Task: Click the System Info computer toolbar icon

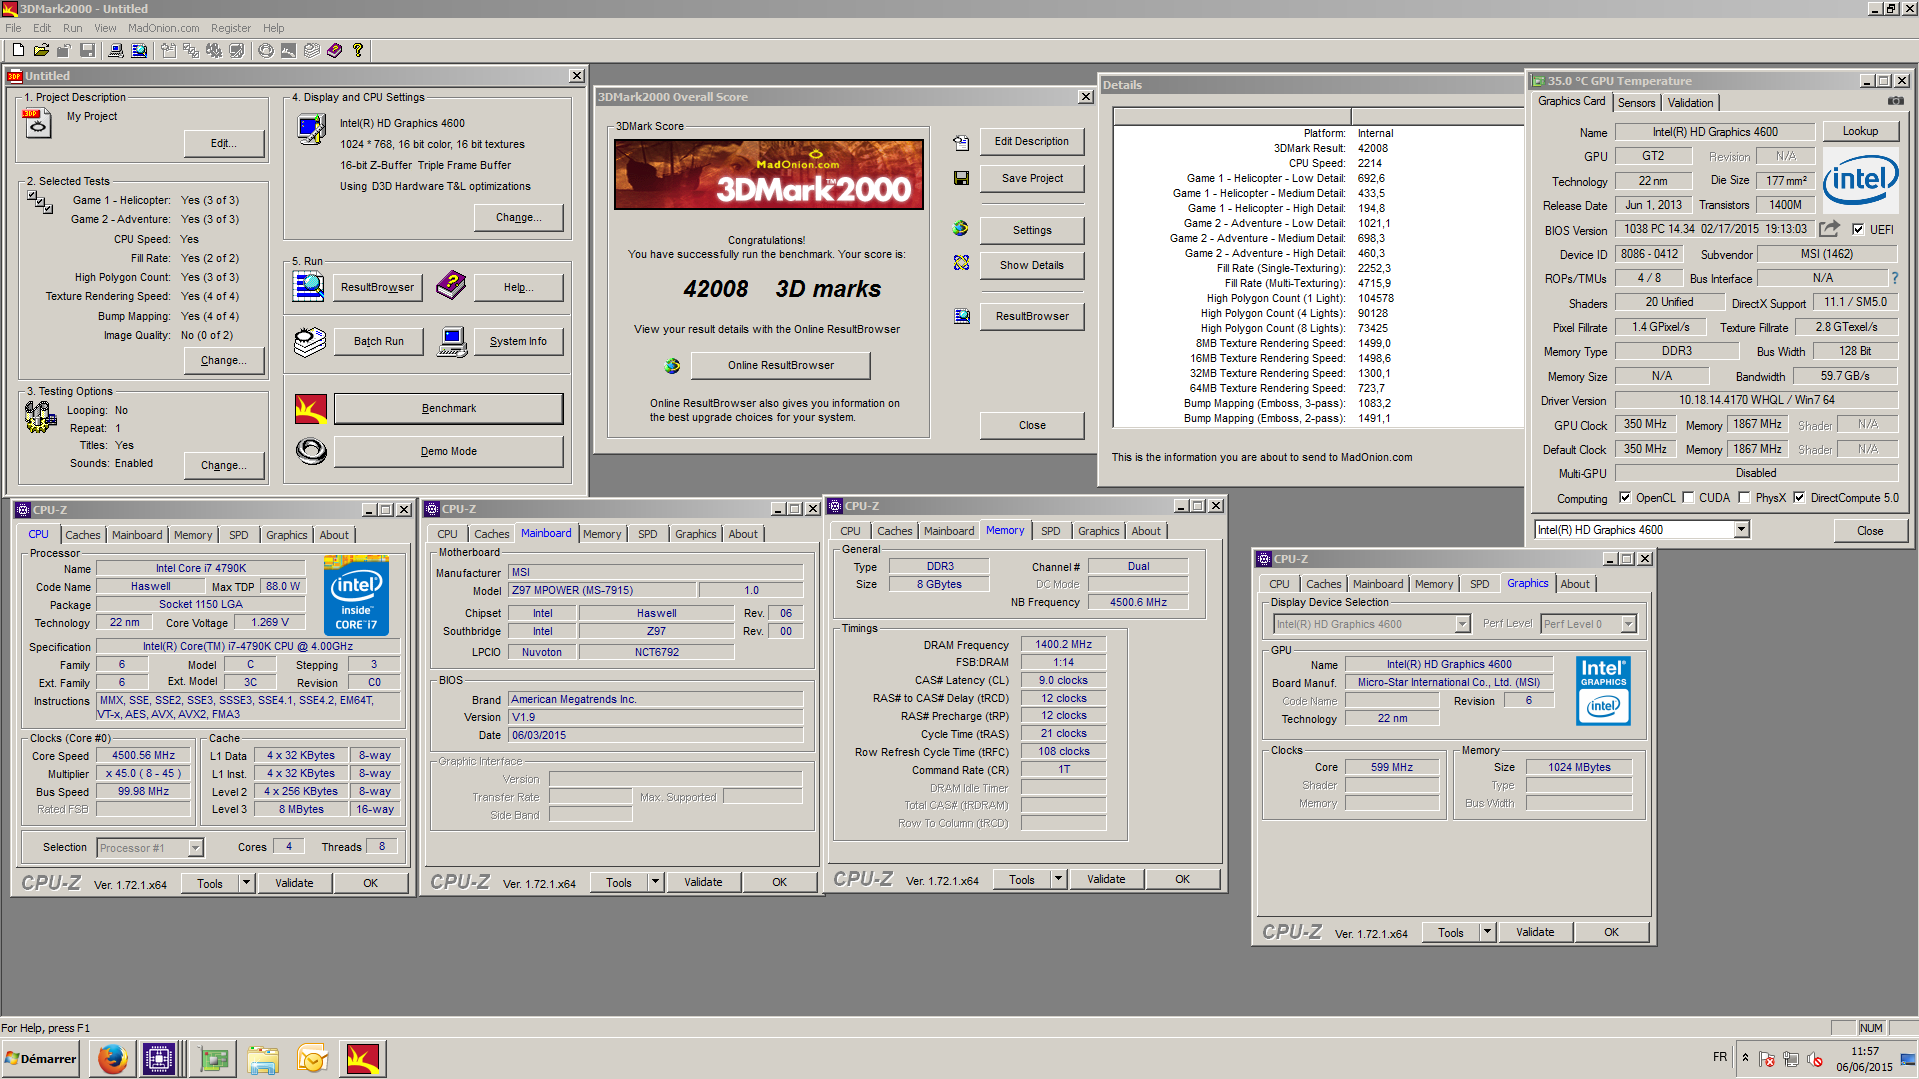Action: [x=116, y=50]
